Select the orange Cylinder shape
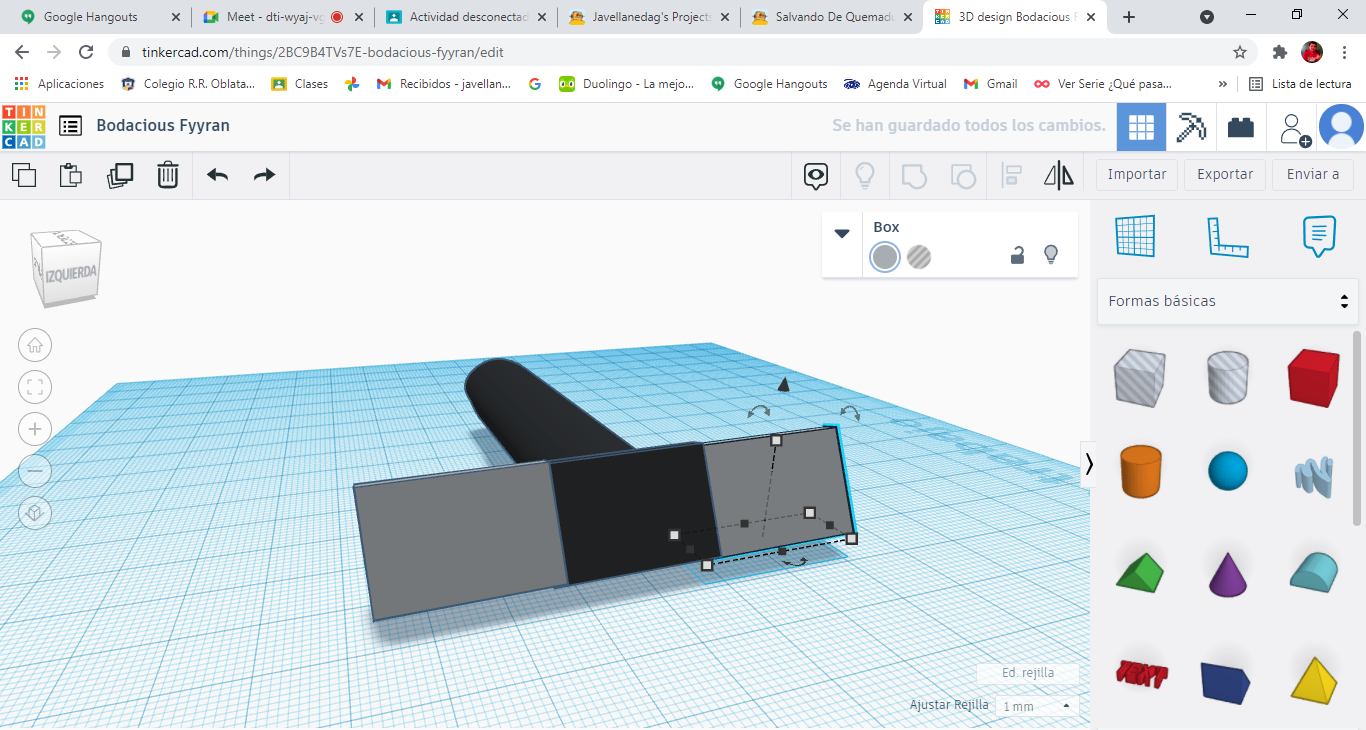1366x730 pixels. tap(1139, 471)
